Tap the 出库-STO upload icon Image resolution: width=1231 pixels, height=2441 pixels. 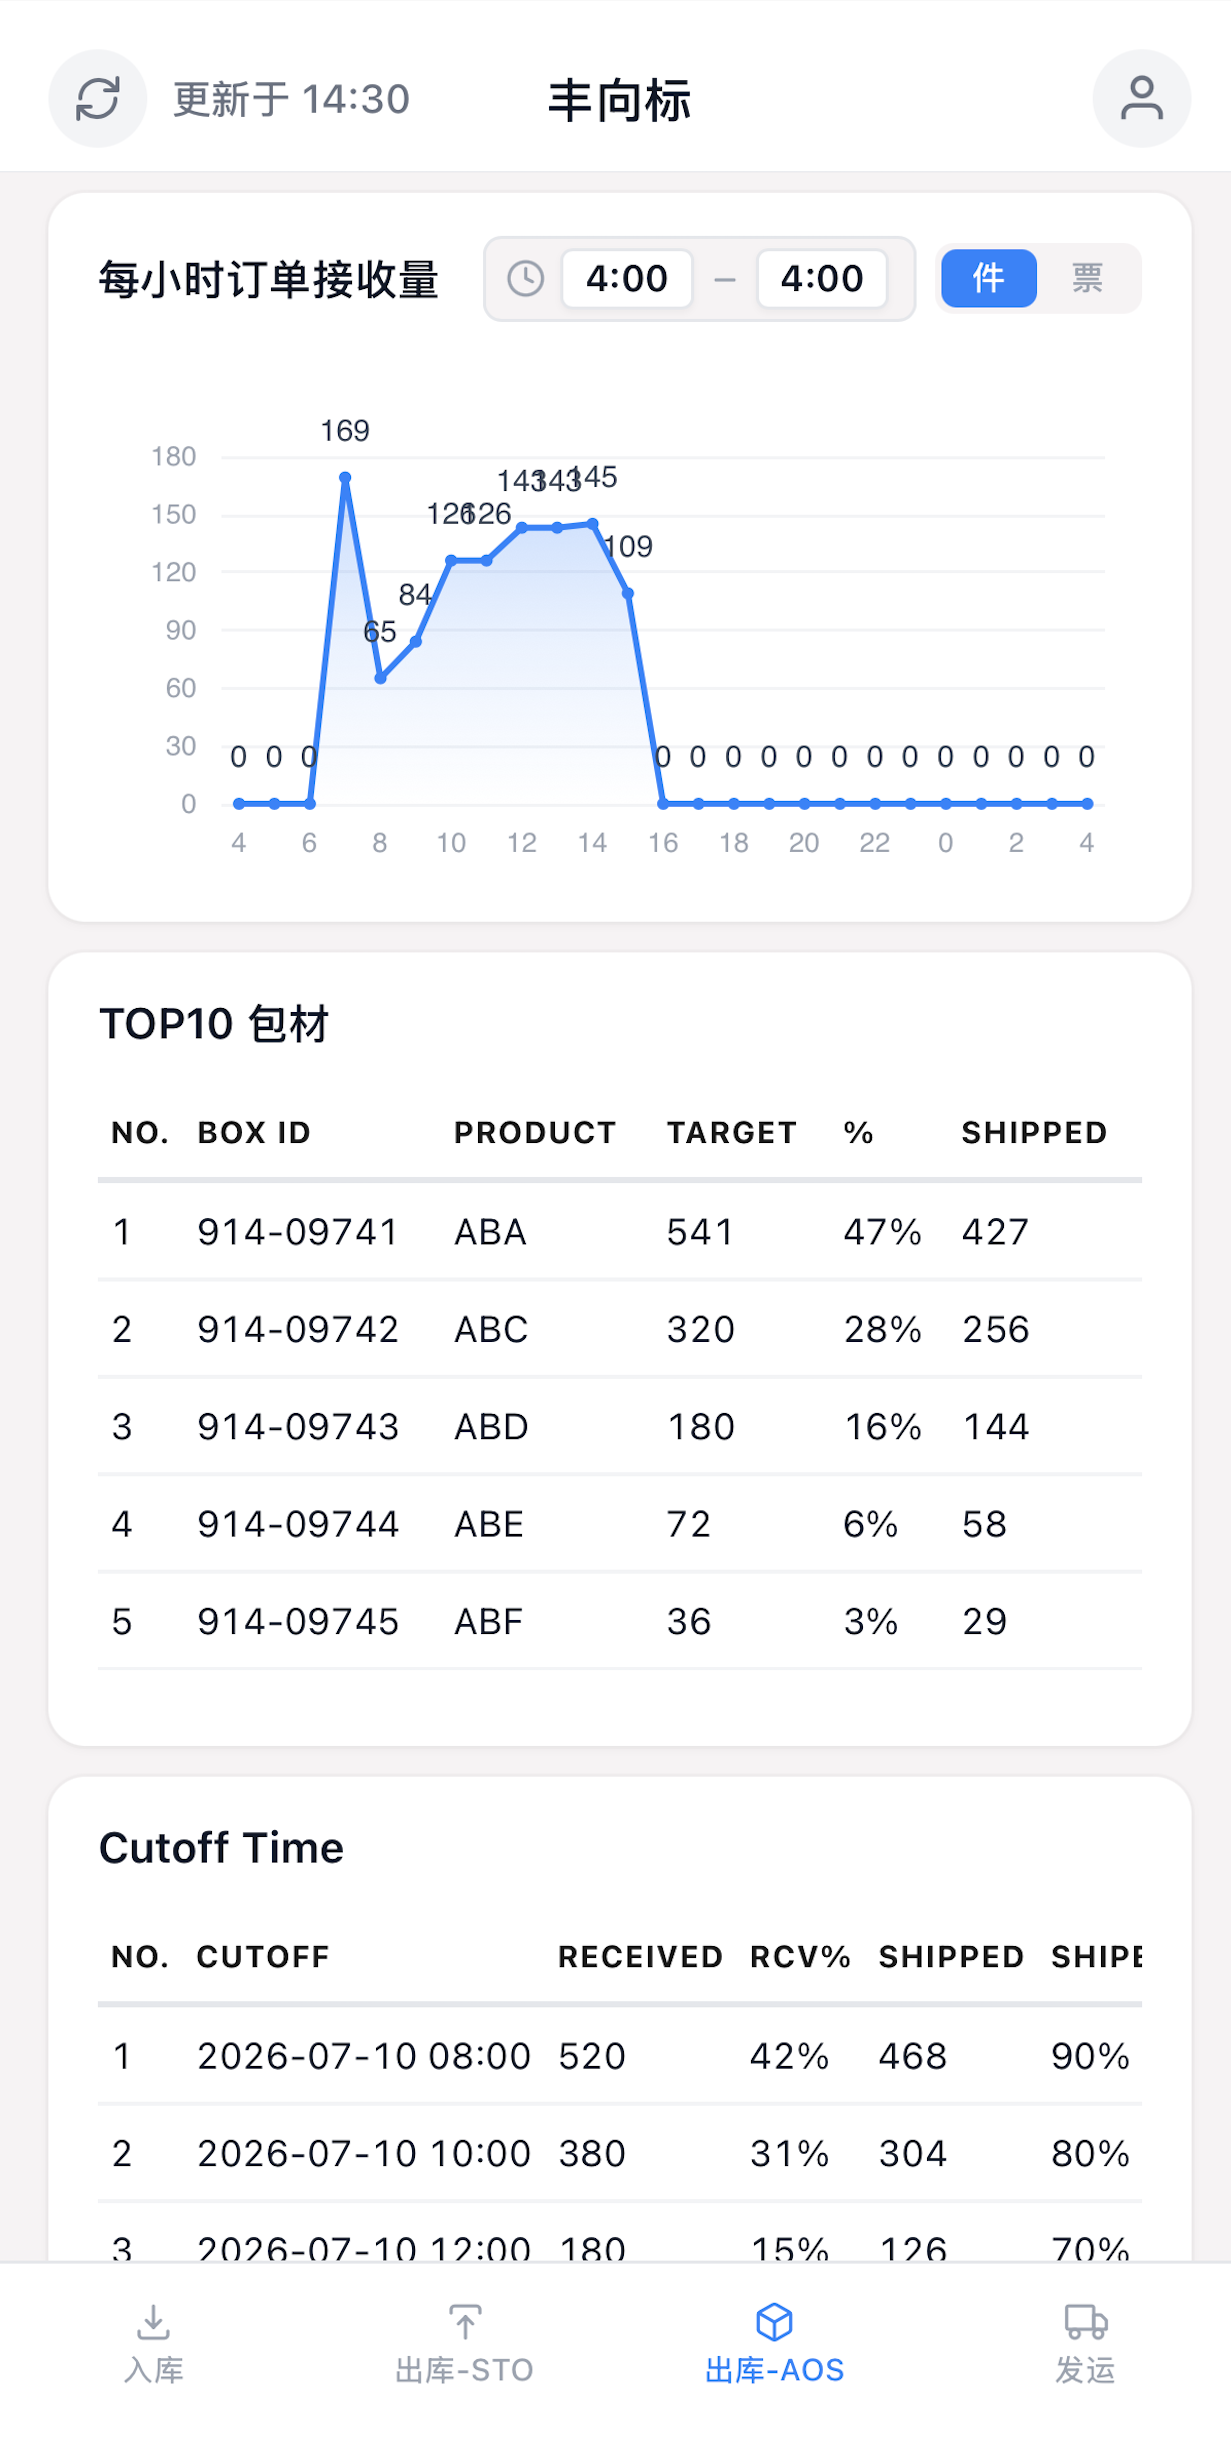coord(465,2322)
